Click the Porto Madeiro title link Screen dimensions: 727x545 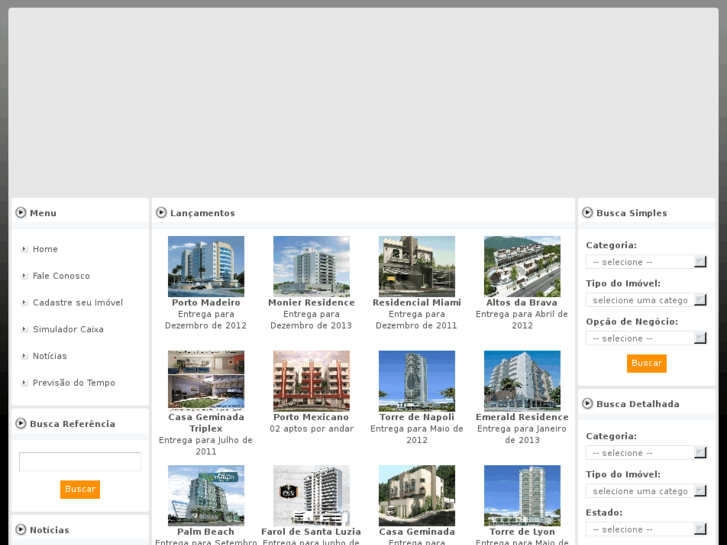[206, 302]
